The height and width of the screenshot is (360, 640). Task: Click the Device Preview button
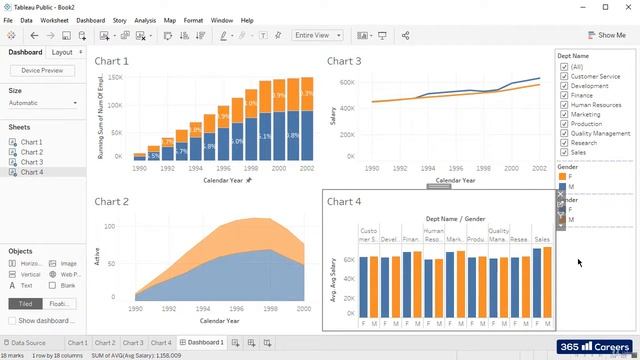42,71
